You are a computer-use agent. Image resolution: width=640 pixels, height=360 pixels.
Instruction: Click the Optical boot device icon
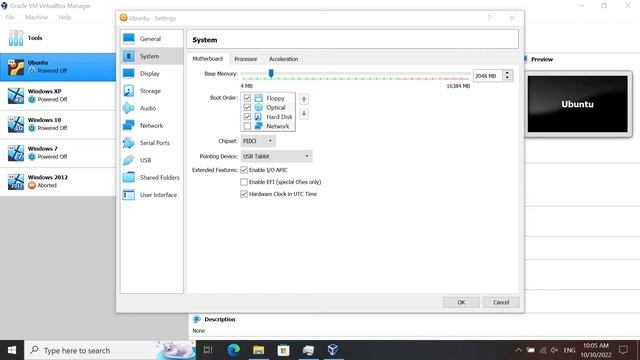(x=258, y=107)
